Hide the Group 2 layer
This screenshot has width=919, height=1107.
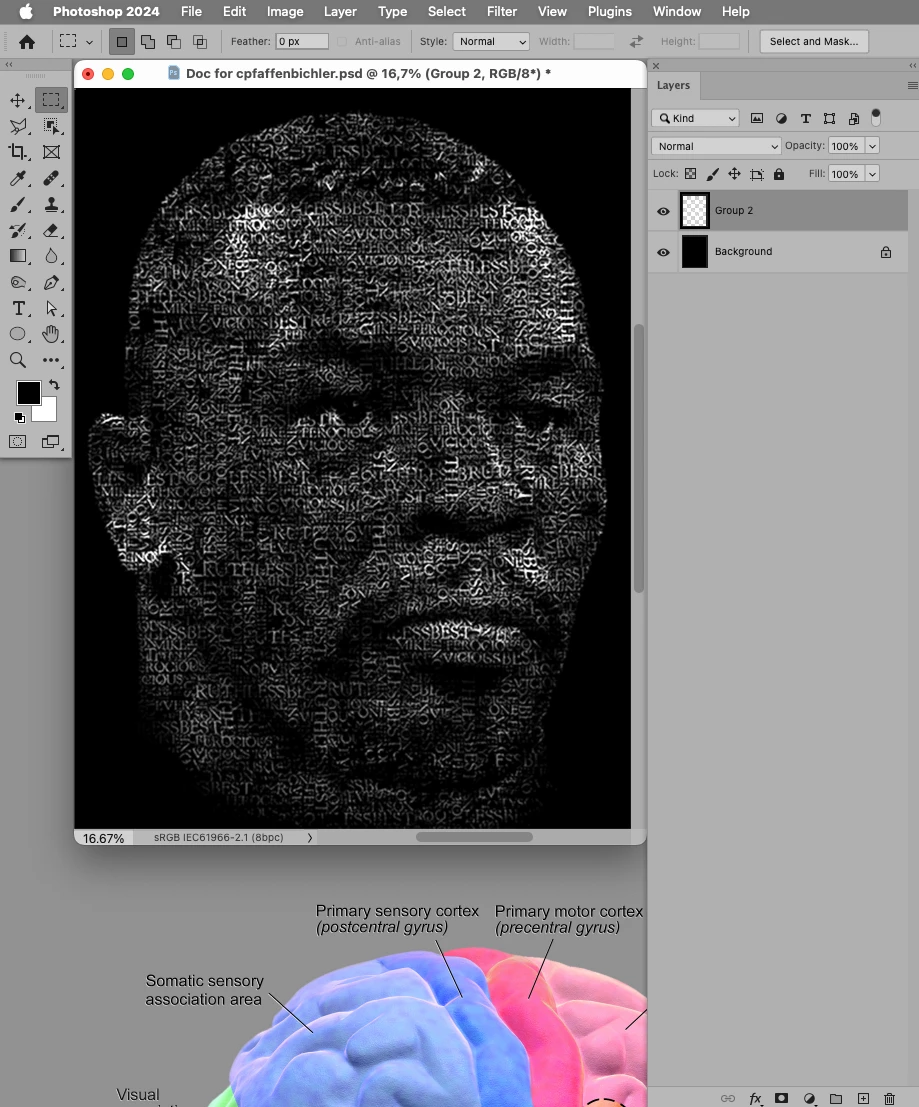tap(663, 211)
